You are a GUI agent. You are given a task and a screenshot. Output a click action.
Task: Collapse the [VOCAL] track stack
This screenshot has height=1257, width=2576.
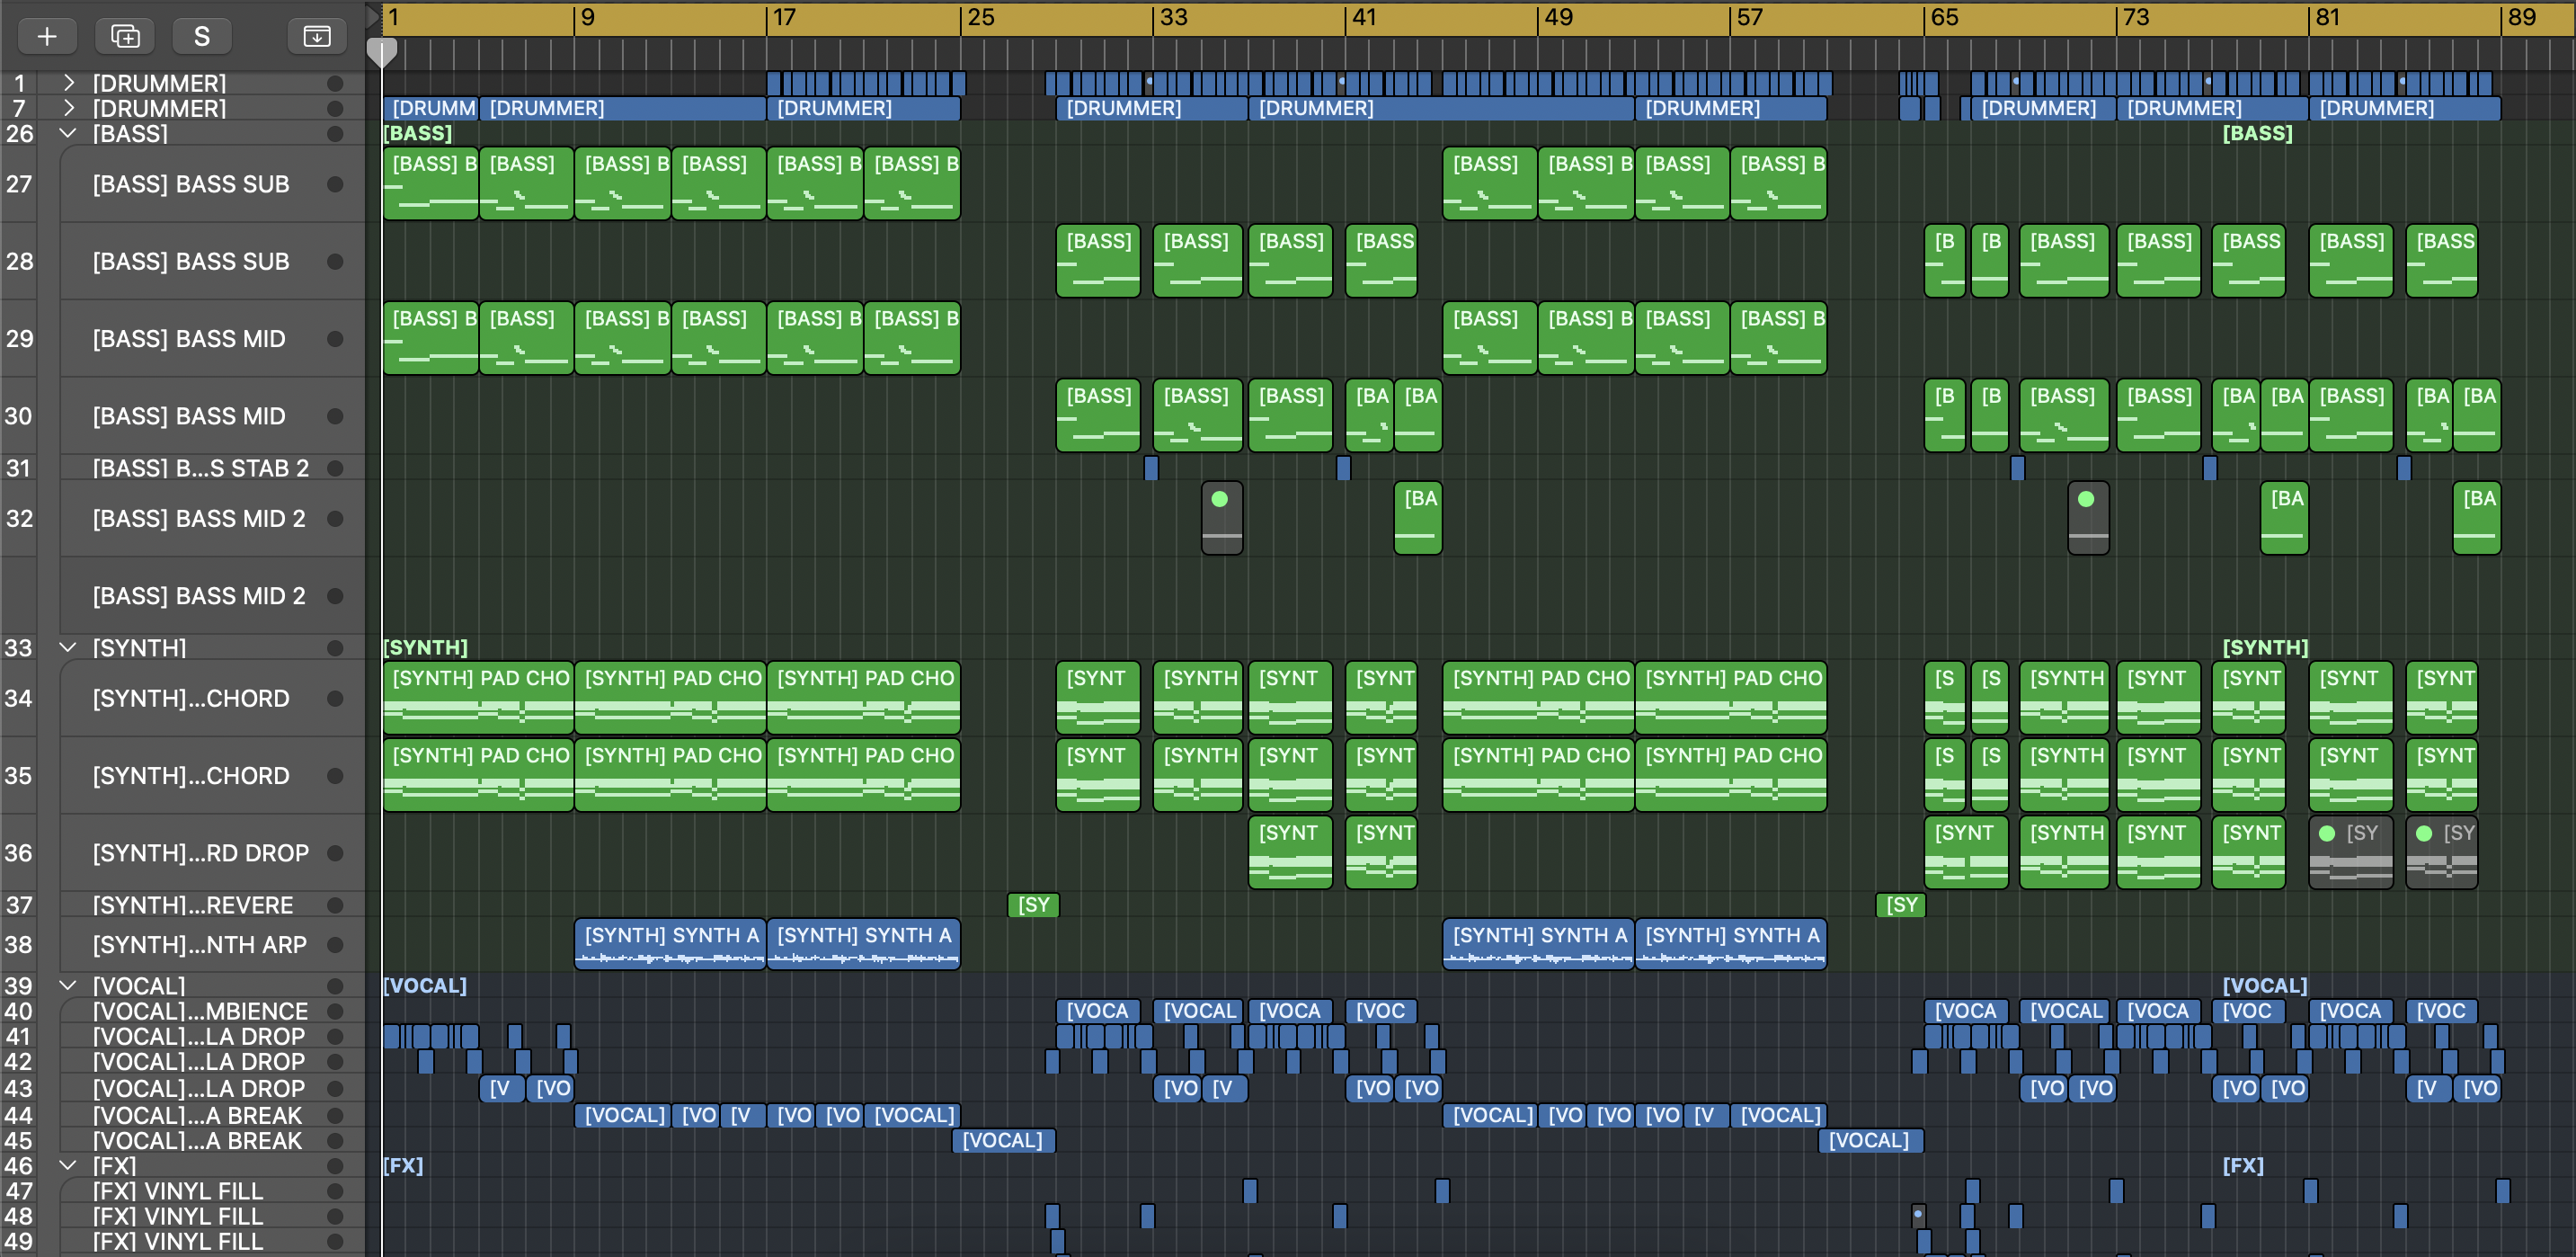[x=68, y=985]
